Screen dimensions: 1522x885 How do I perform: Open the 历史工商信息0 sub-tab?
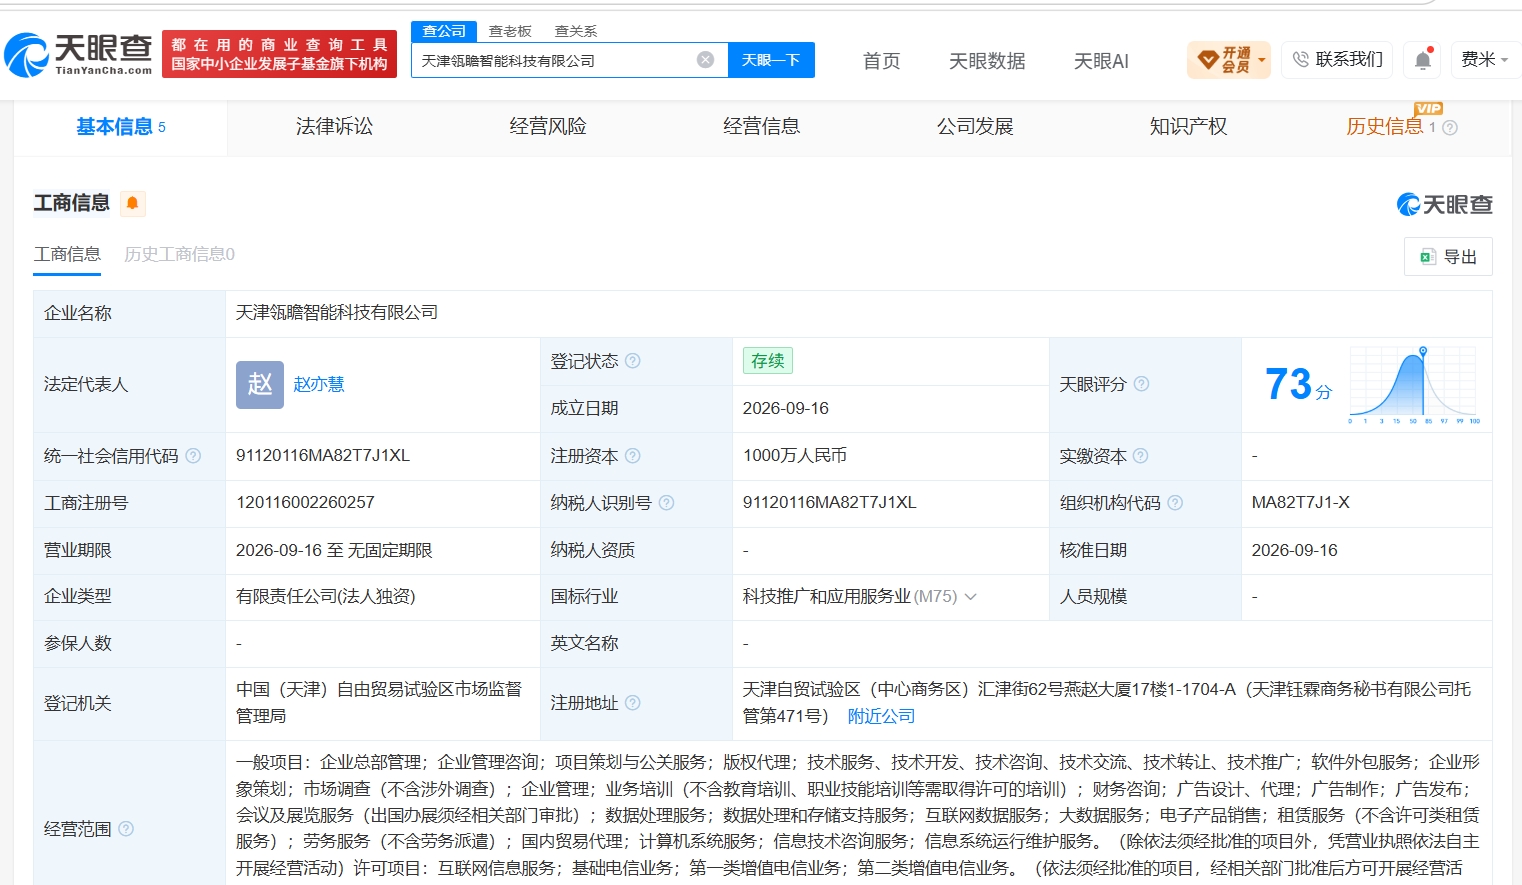(179, 254)
